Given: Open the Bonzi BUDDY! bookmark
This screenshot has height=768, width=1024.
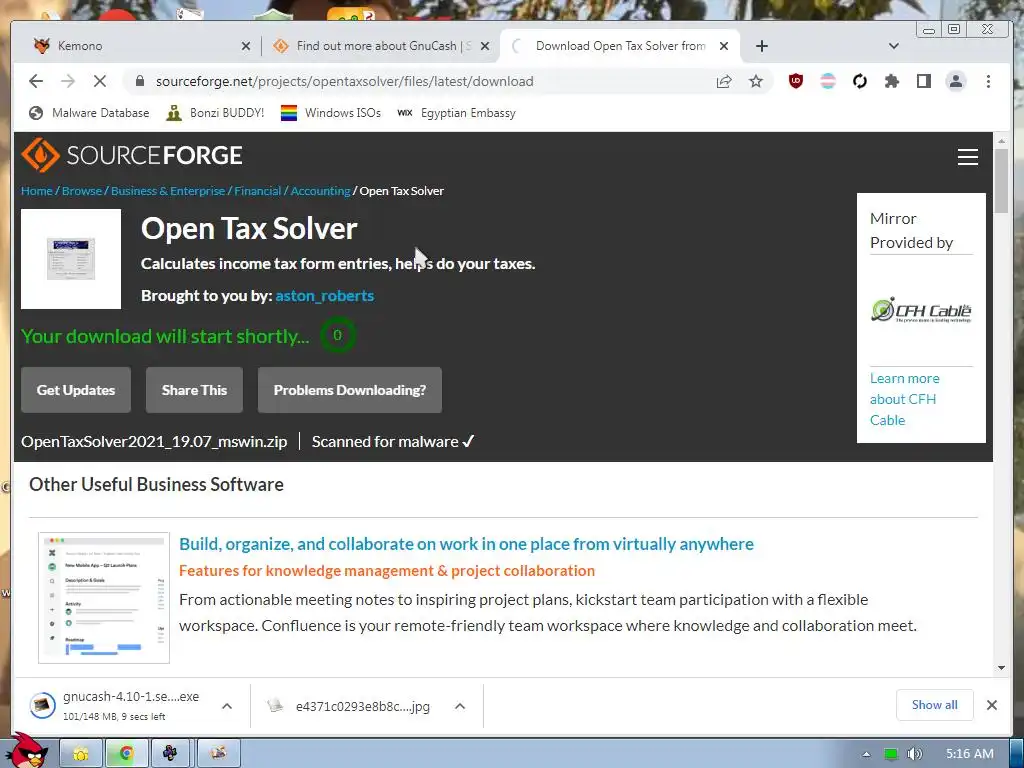Looking at the screenshot, I should coord(215,113).
